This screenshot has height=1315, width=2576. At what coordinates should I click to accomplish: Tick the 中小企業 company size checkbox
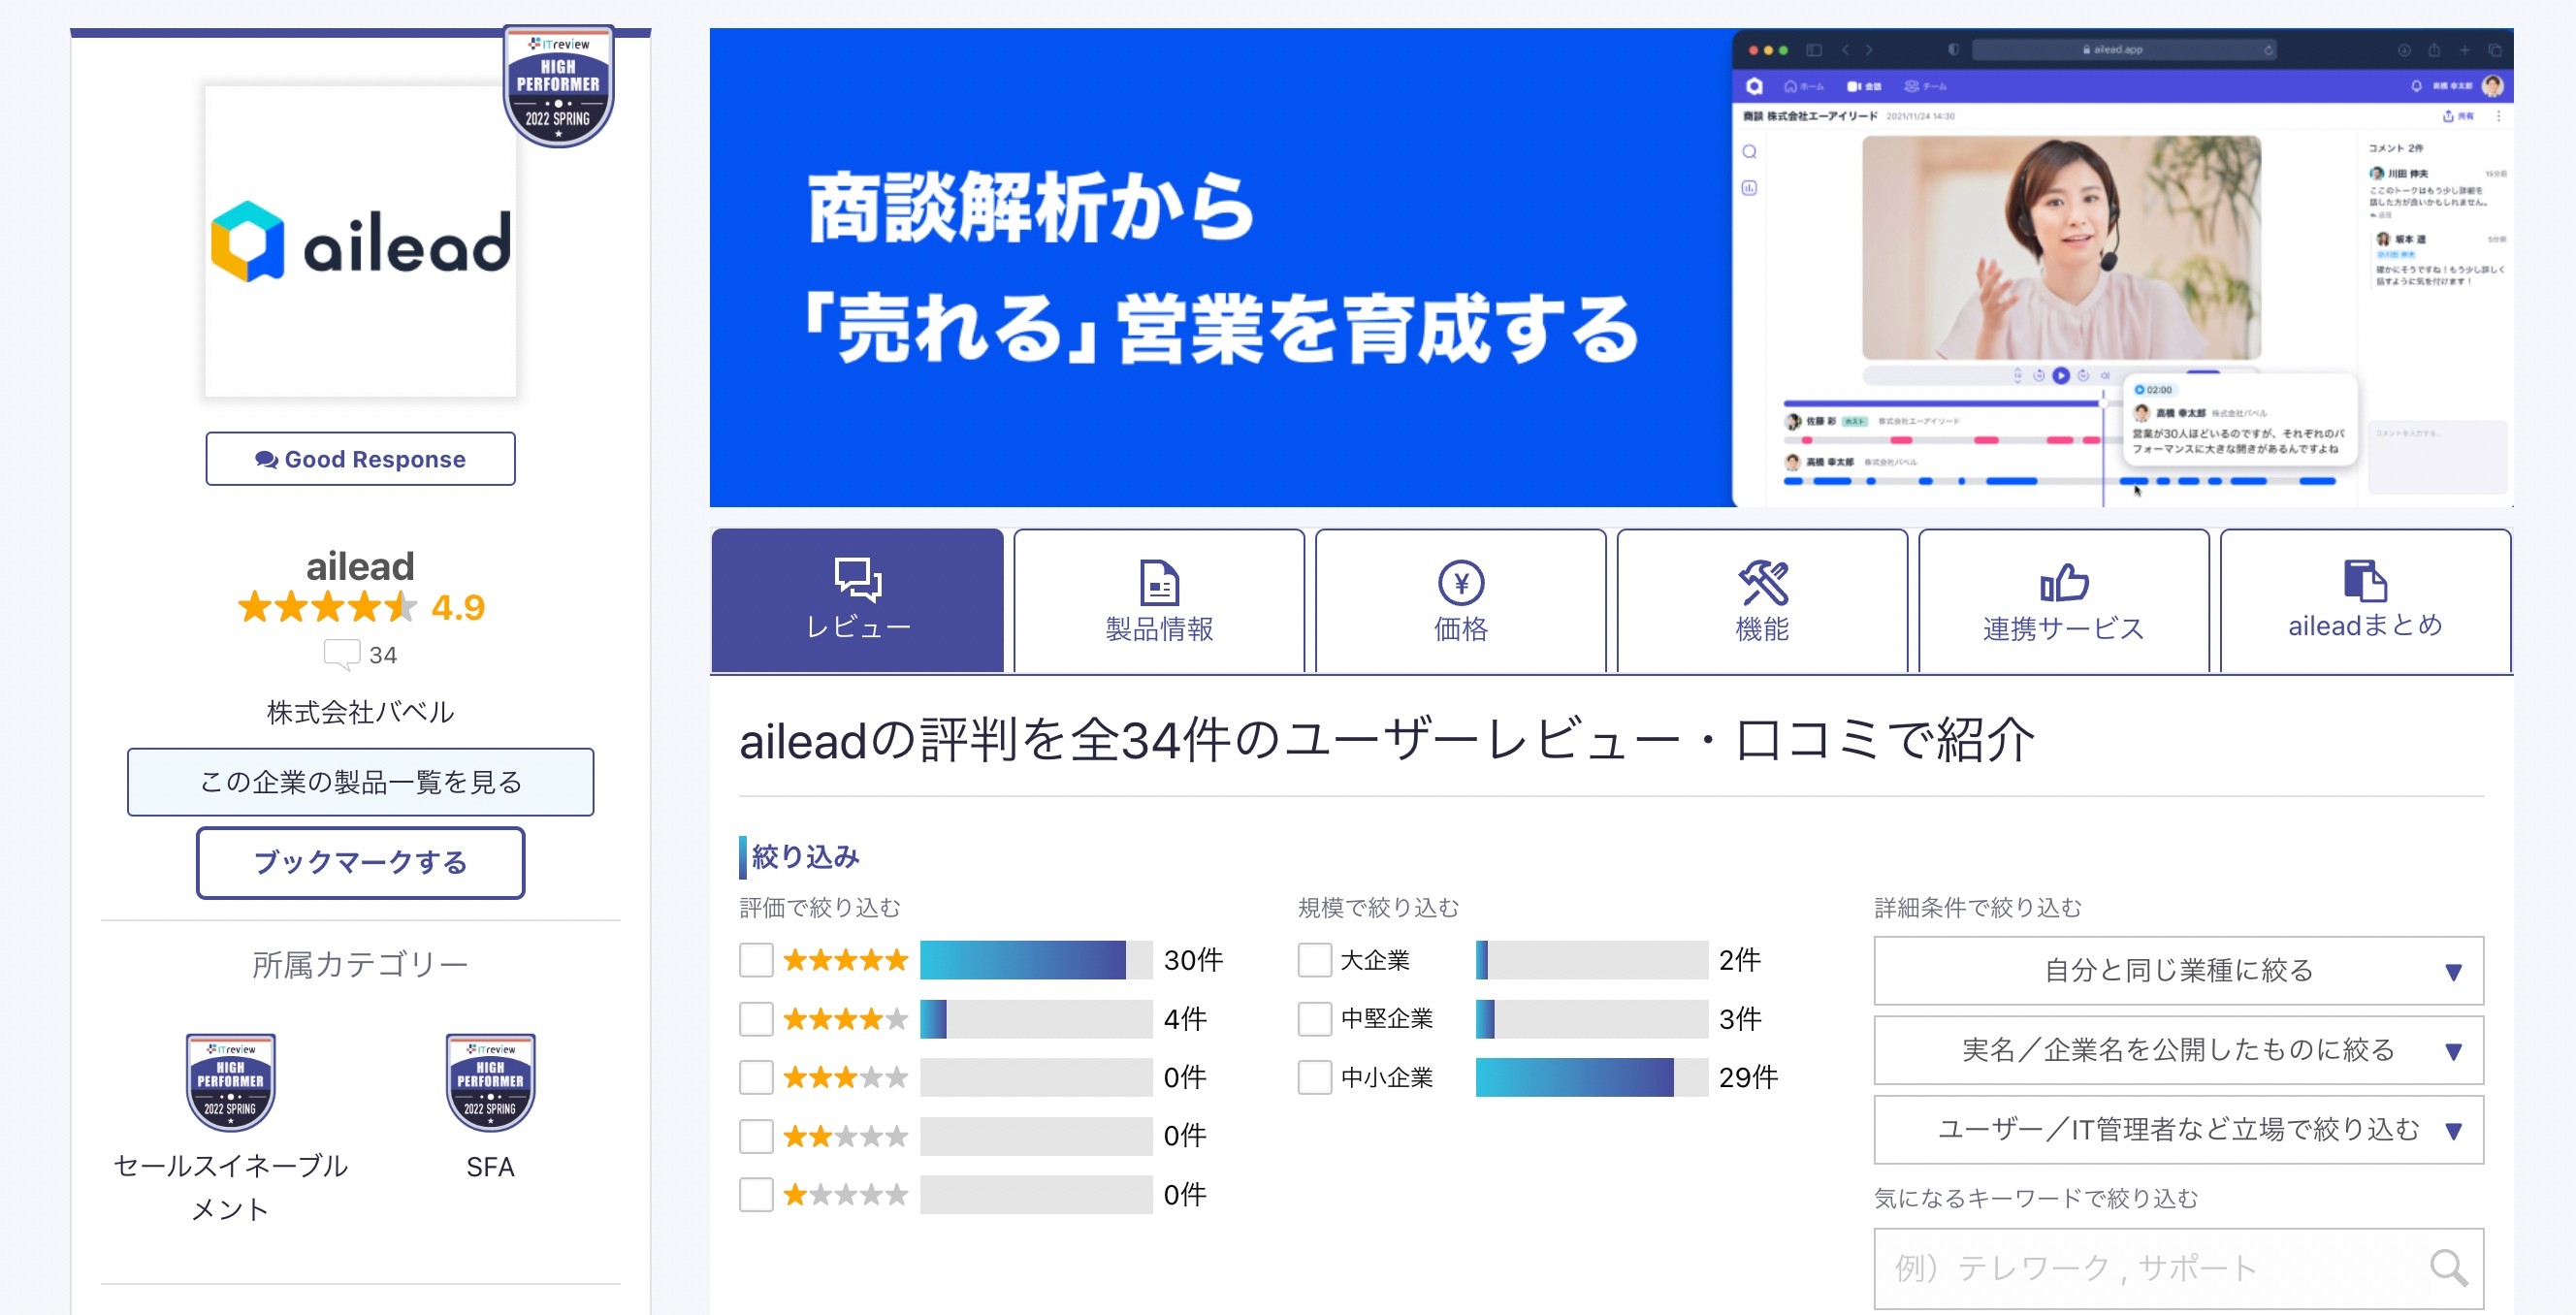(1314, 1077)
